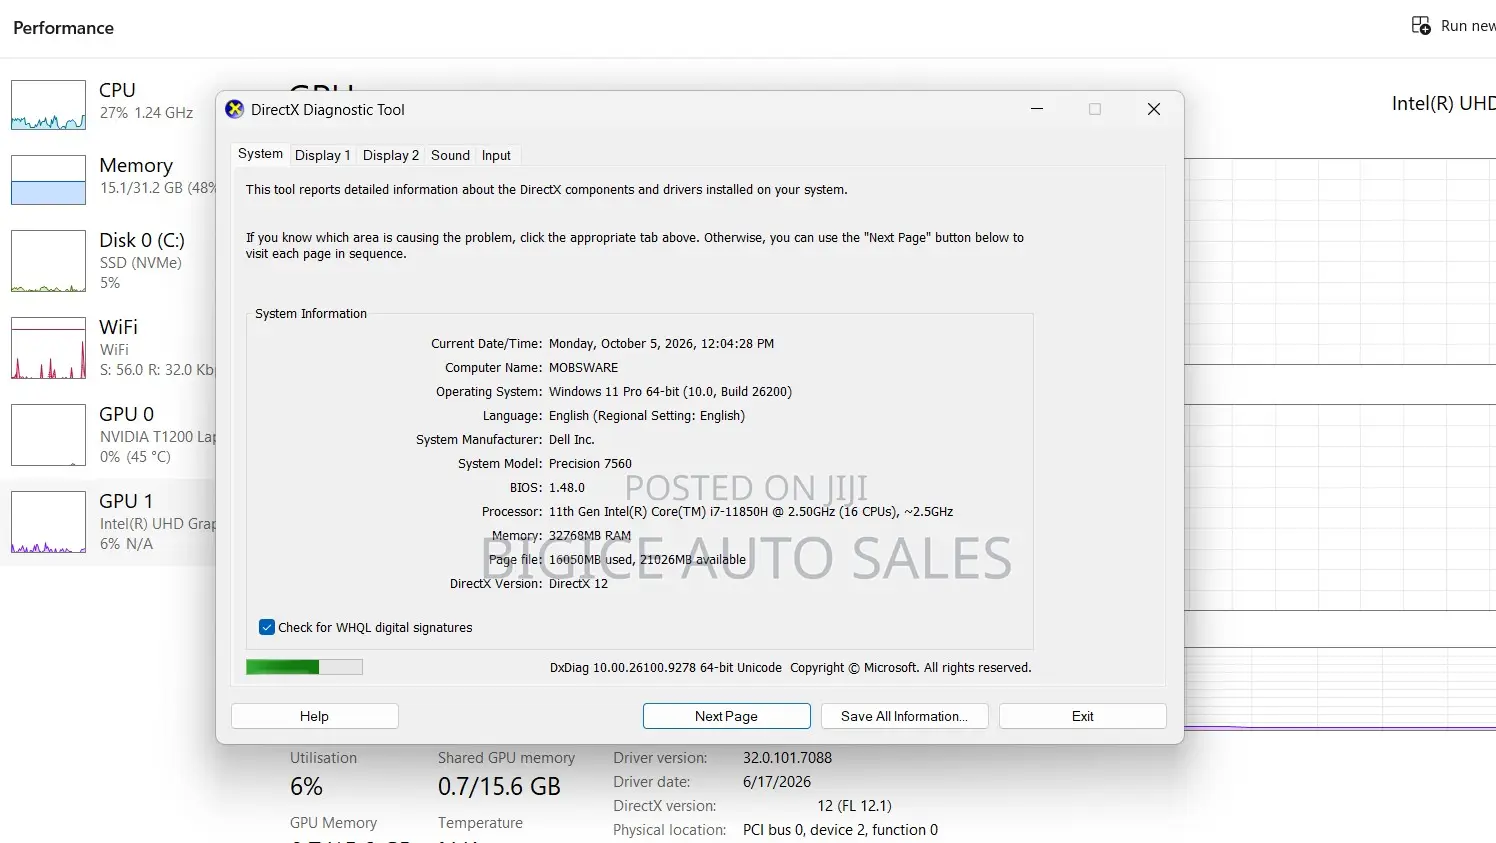1496x843 pixels.
Task: Minimize the DirectX Diagnostic Tool window
Action: (1037, 109)
